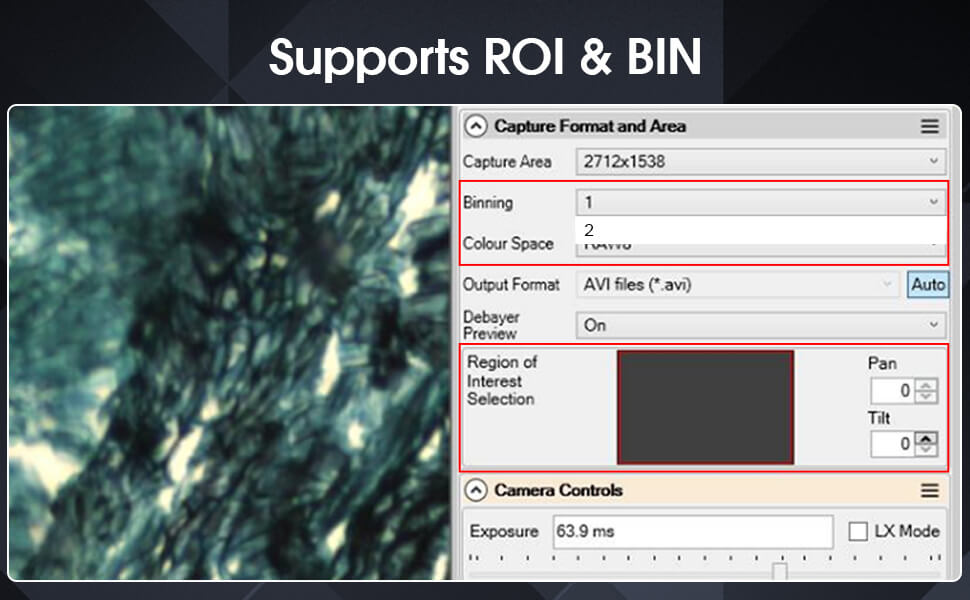
Task: Open the Camera Controls hamburger menu
Action: coord(929,491)
